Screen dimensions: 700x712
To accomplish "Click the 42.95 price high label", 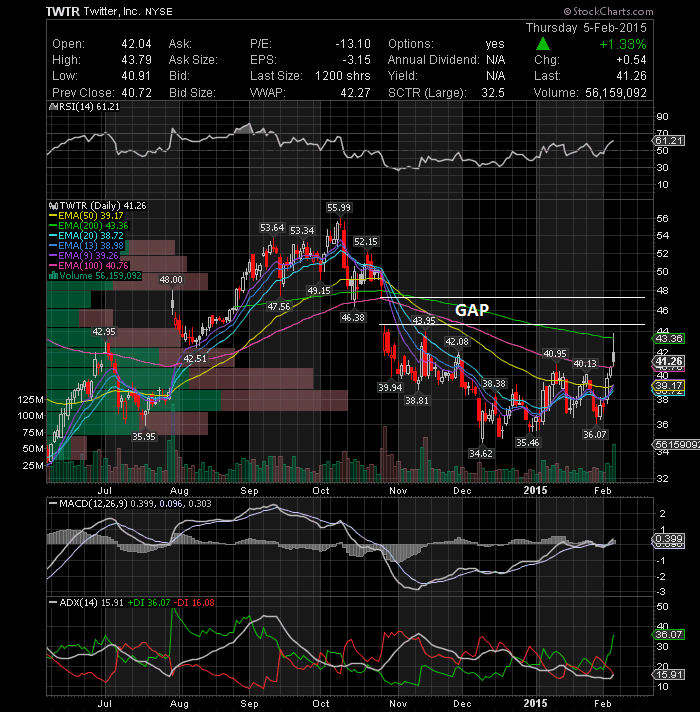I will click(104, 331).
